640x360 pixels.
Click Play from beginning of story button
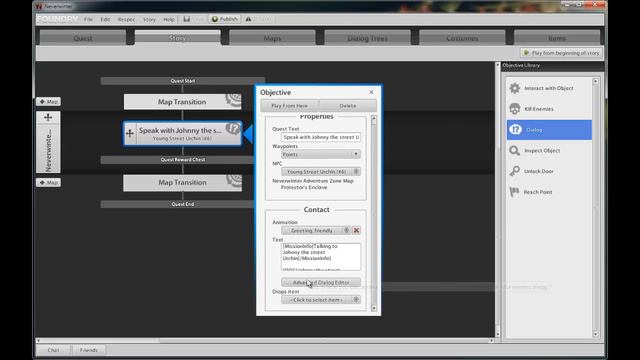click(x=561, y=53)
